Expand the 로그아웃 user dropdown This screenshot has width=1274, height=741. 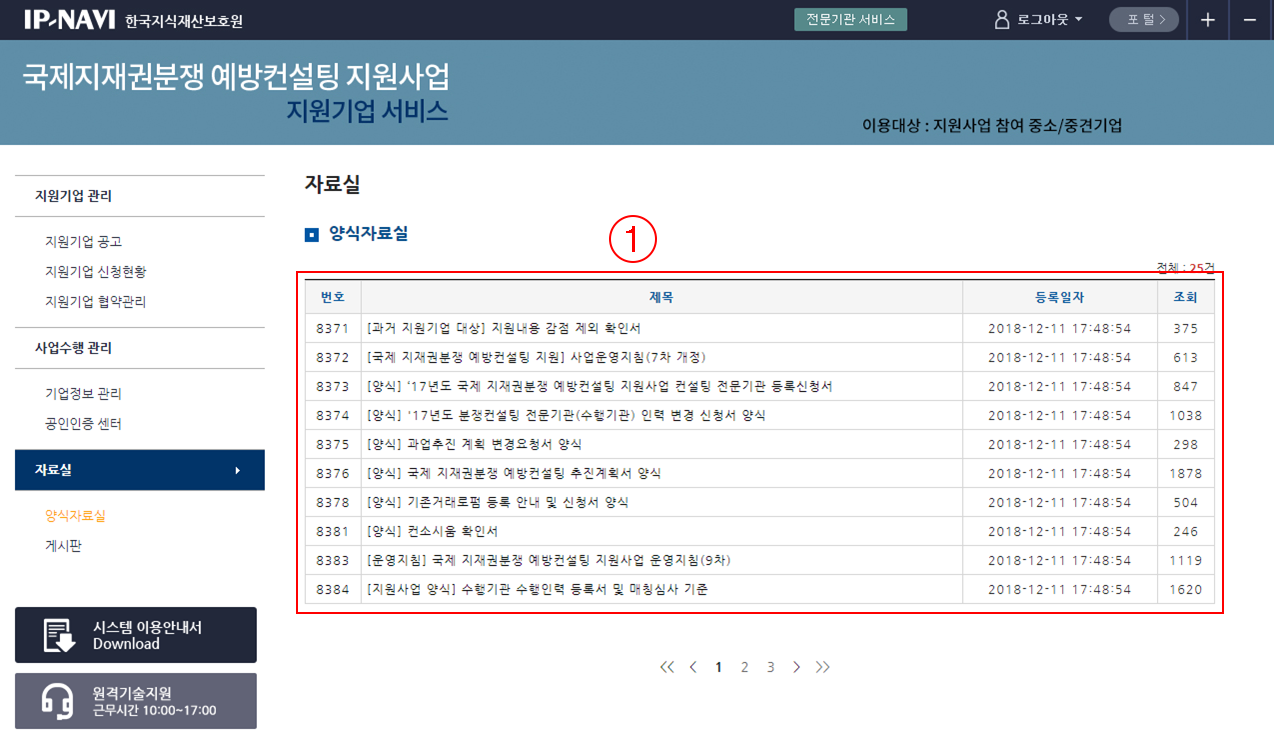tap(1039, 20)
